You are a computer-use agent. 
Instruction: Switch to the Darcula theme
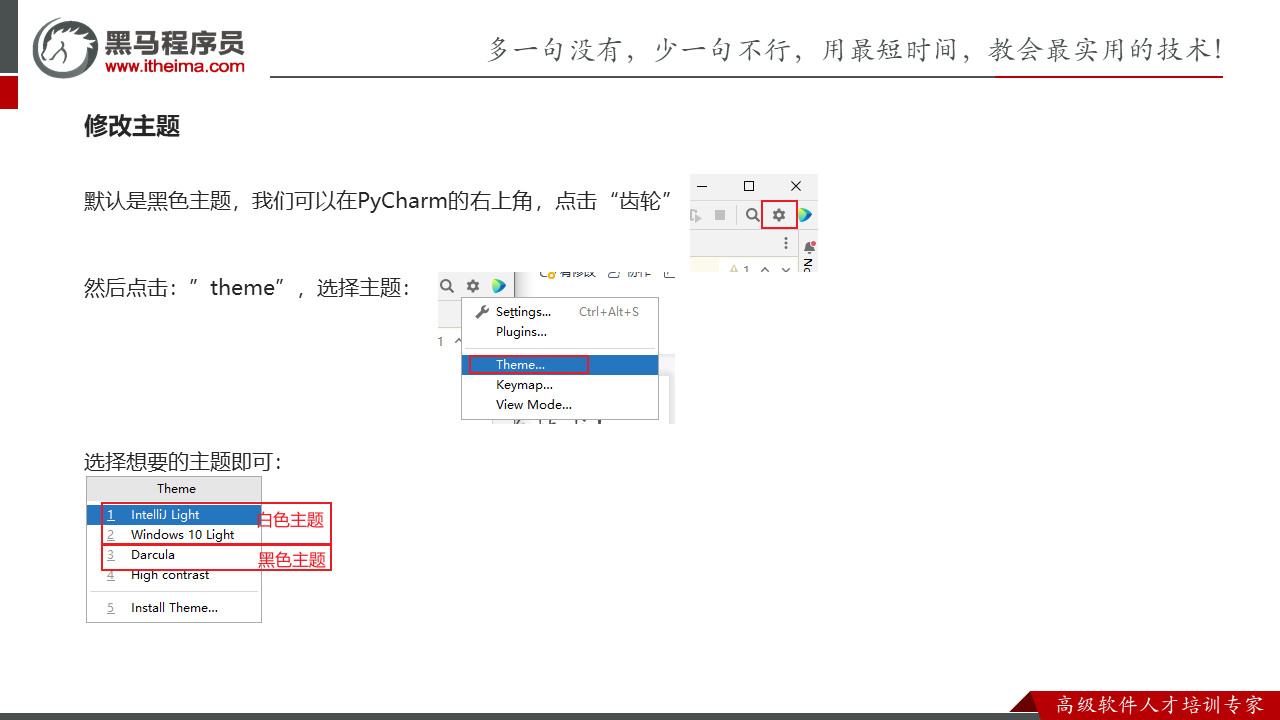click(x=153, y=555)
